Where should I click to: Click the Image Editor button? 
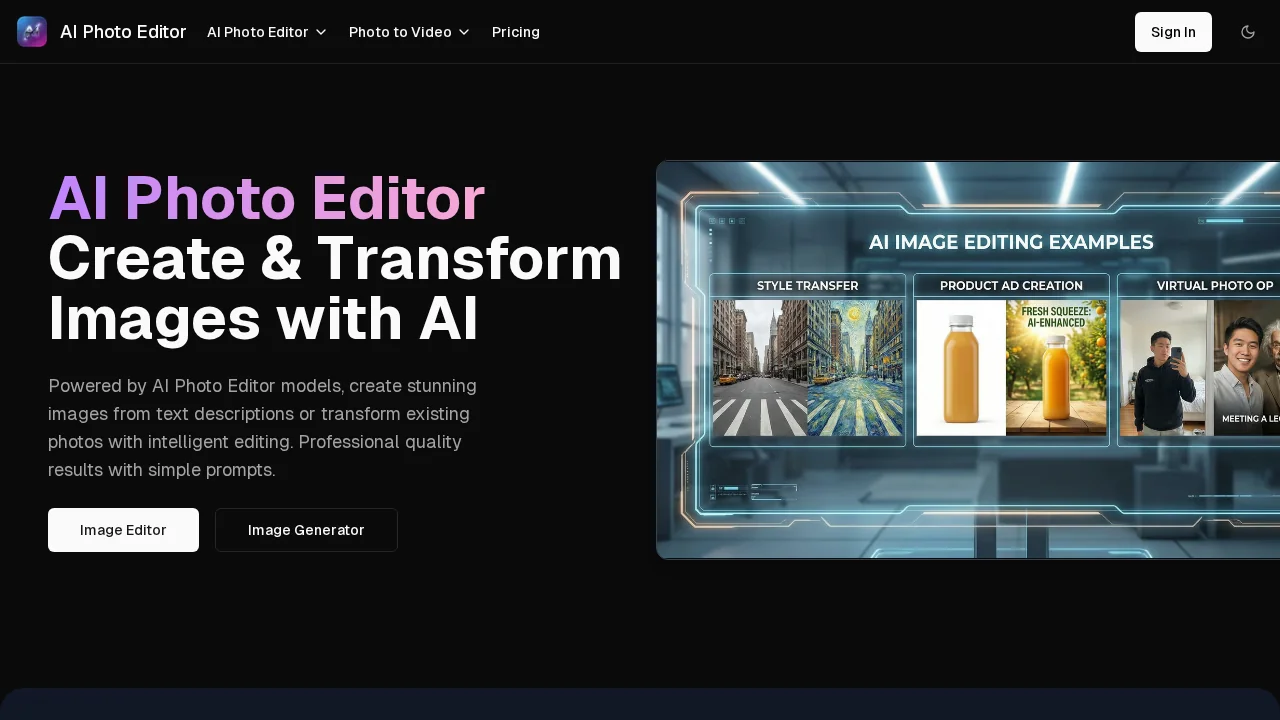pyautogui.click(x=123, y=530)
